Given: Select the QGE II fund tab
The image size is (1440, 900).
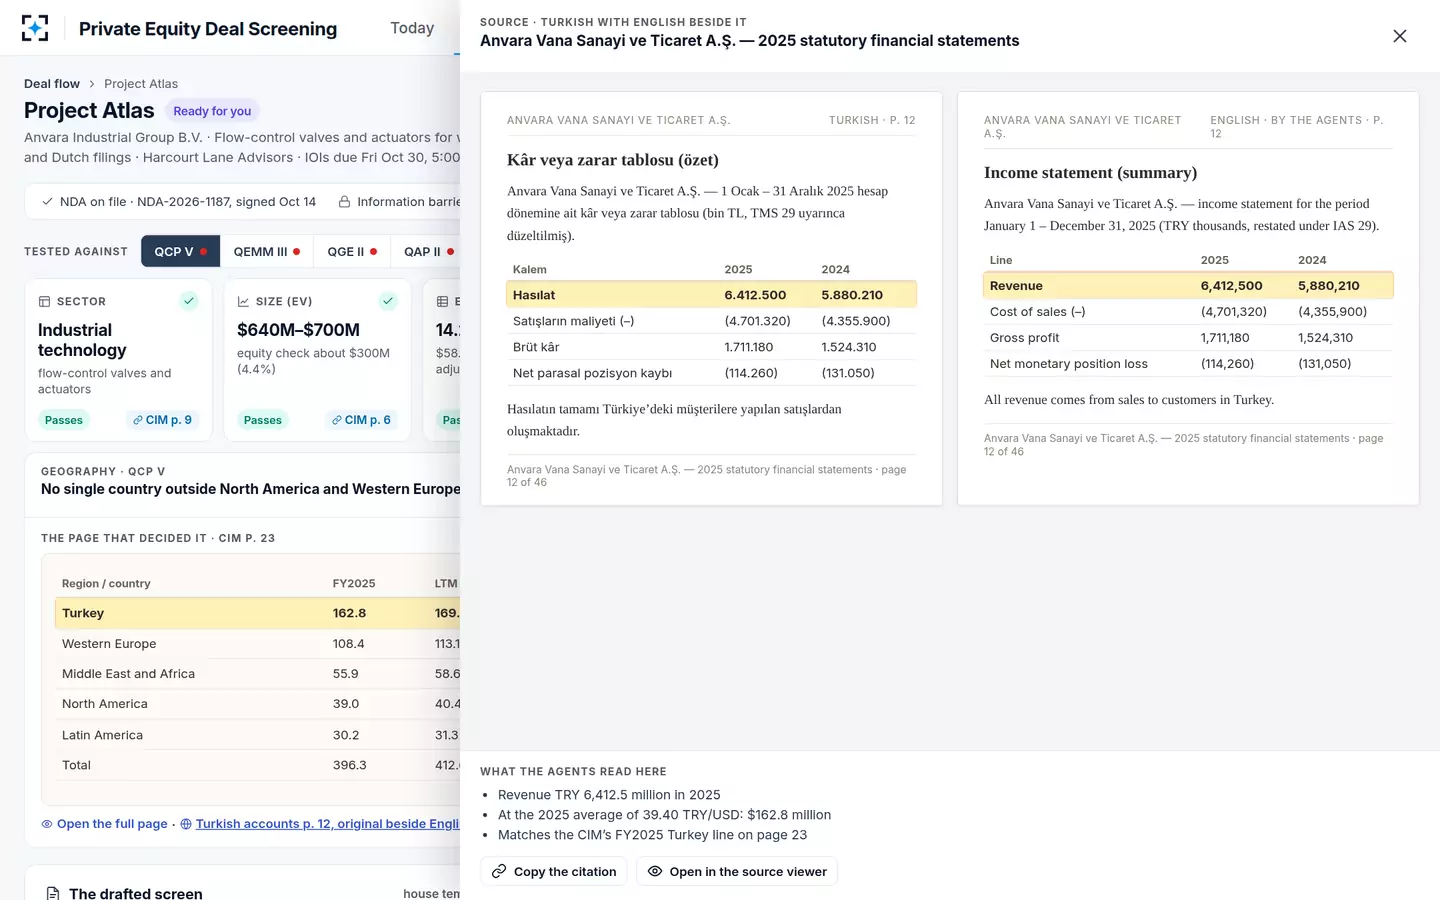Looking at the screenshot, I should click(352, 252).
